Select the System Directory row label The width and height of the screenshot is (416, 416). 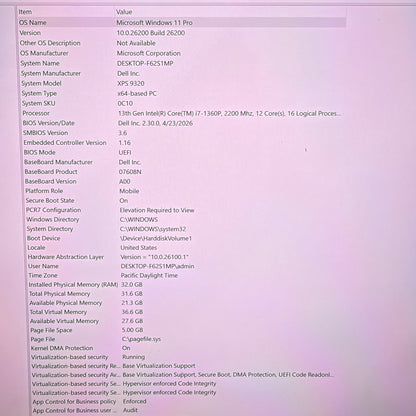tap(50, 229)
